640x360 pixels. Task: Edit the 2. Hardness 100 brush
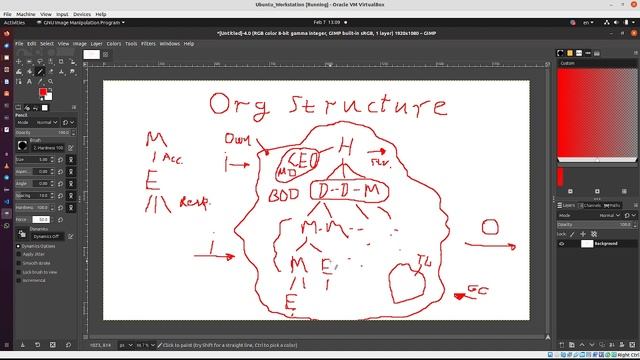coord(71,148)
